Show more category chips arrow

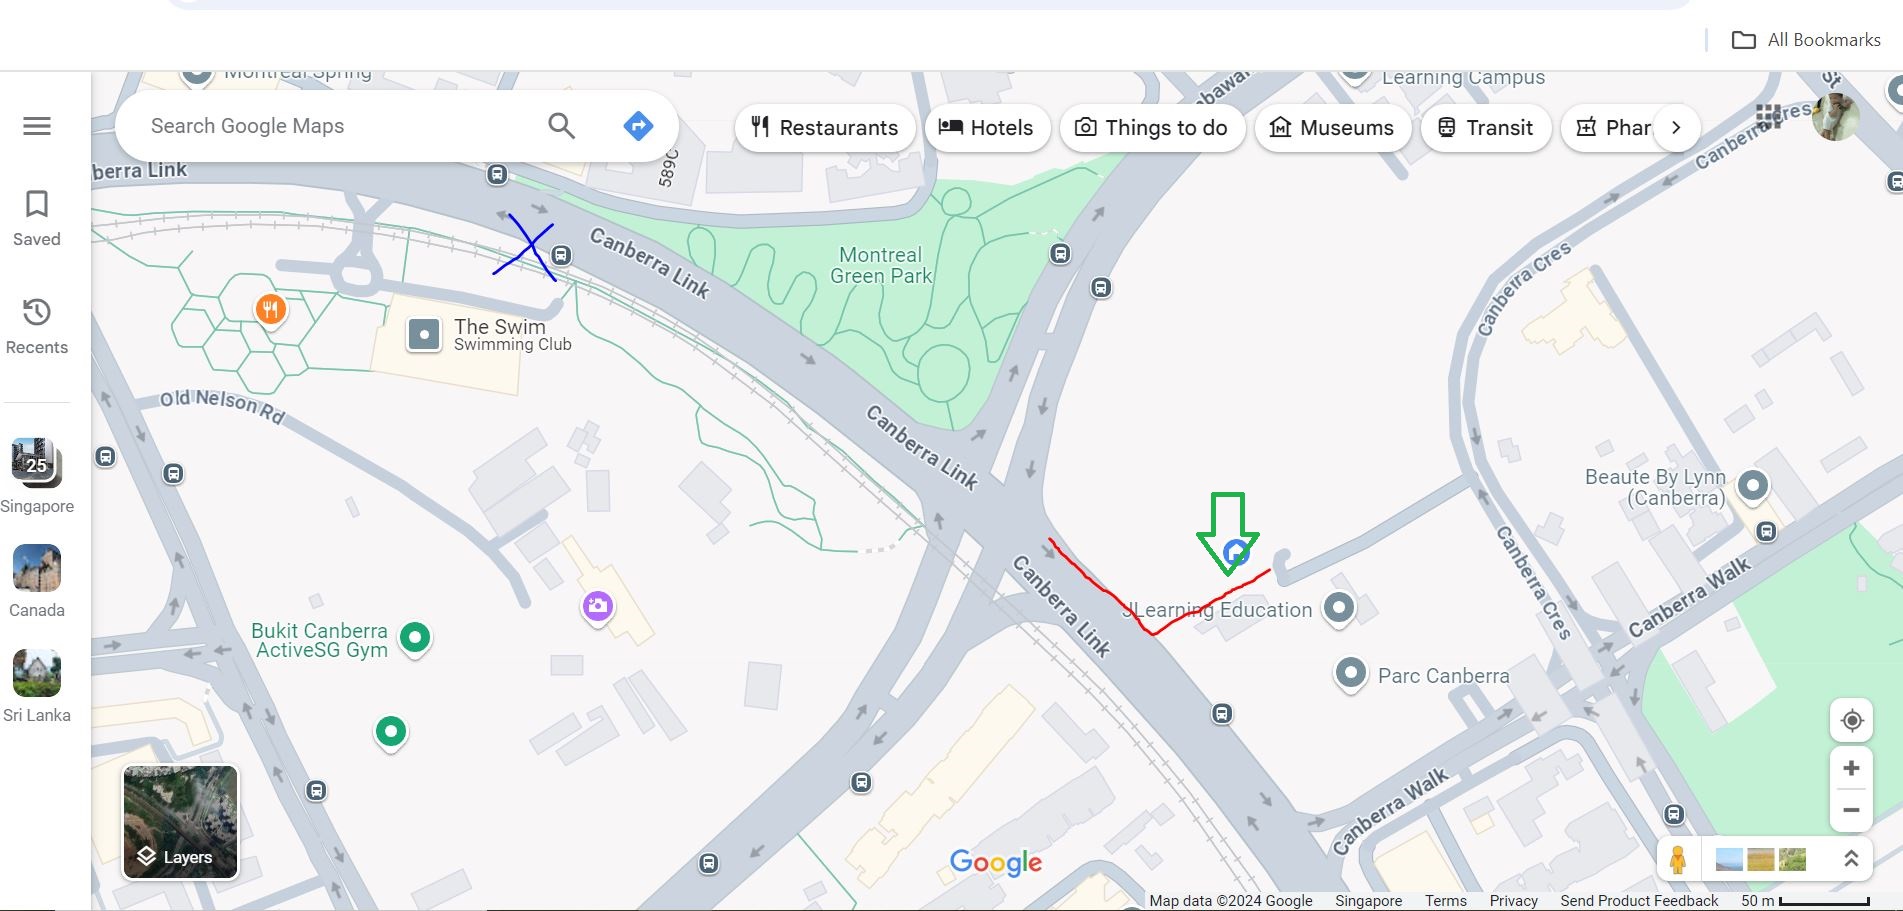click(1676, 128)
